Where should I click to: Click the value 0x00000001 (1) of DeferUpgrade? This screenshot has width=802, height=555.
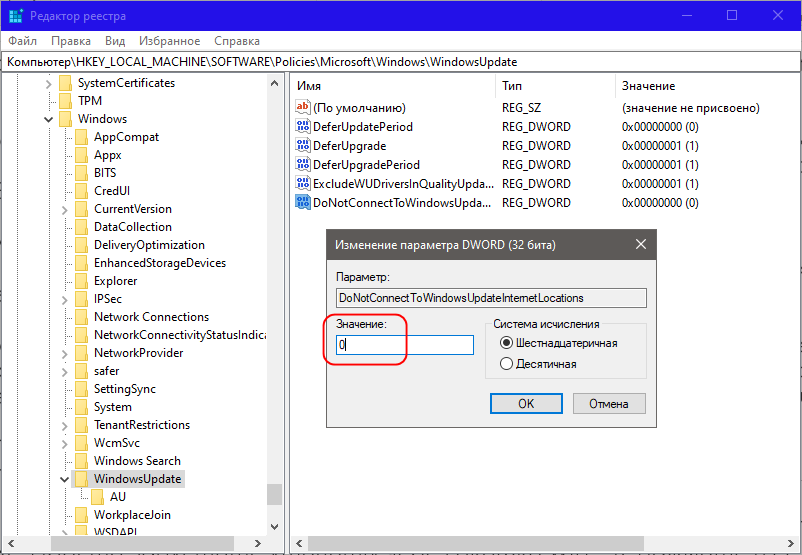pos(660,146)
